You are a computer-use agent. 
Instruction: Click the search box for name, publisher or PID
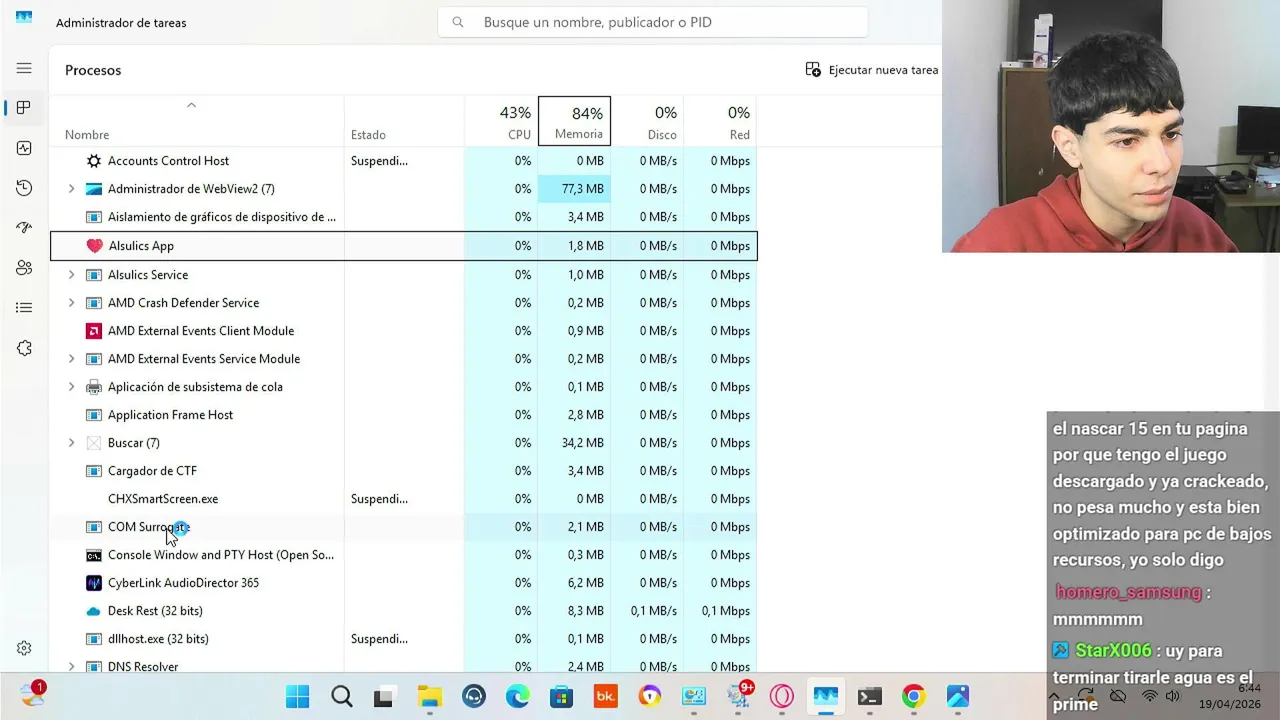click(x=653, y=22)
